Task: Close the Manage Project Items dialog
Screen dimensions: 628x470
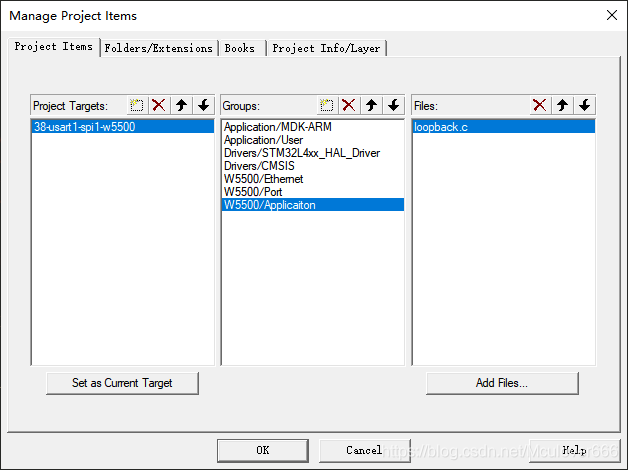Action: pos(612,16)
